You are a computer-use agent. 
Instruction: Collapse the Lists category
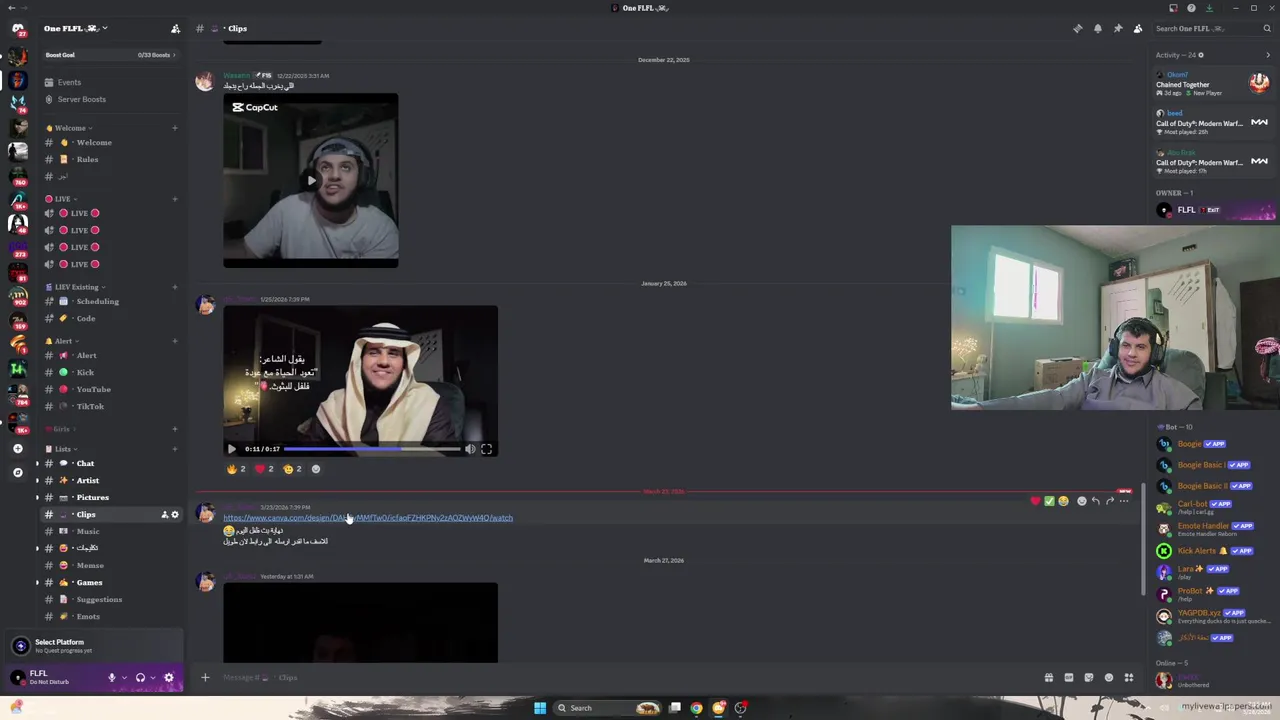(x=62, y=449)
